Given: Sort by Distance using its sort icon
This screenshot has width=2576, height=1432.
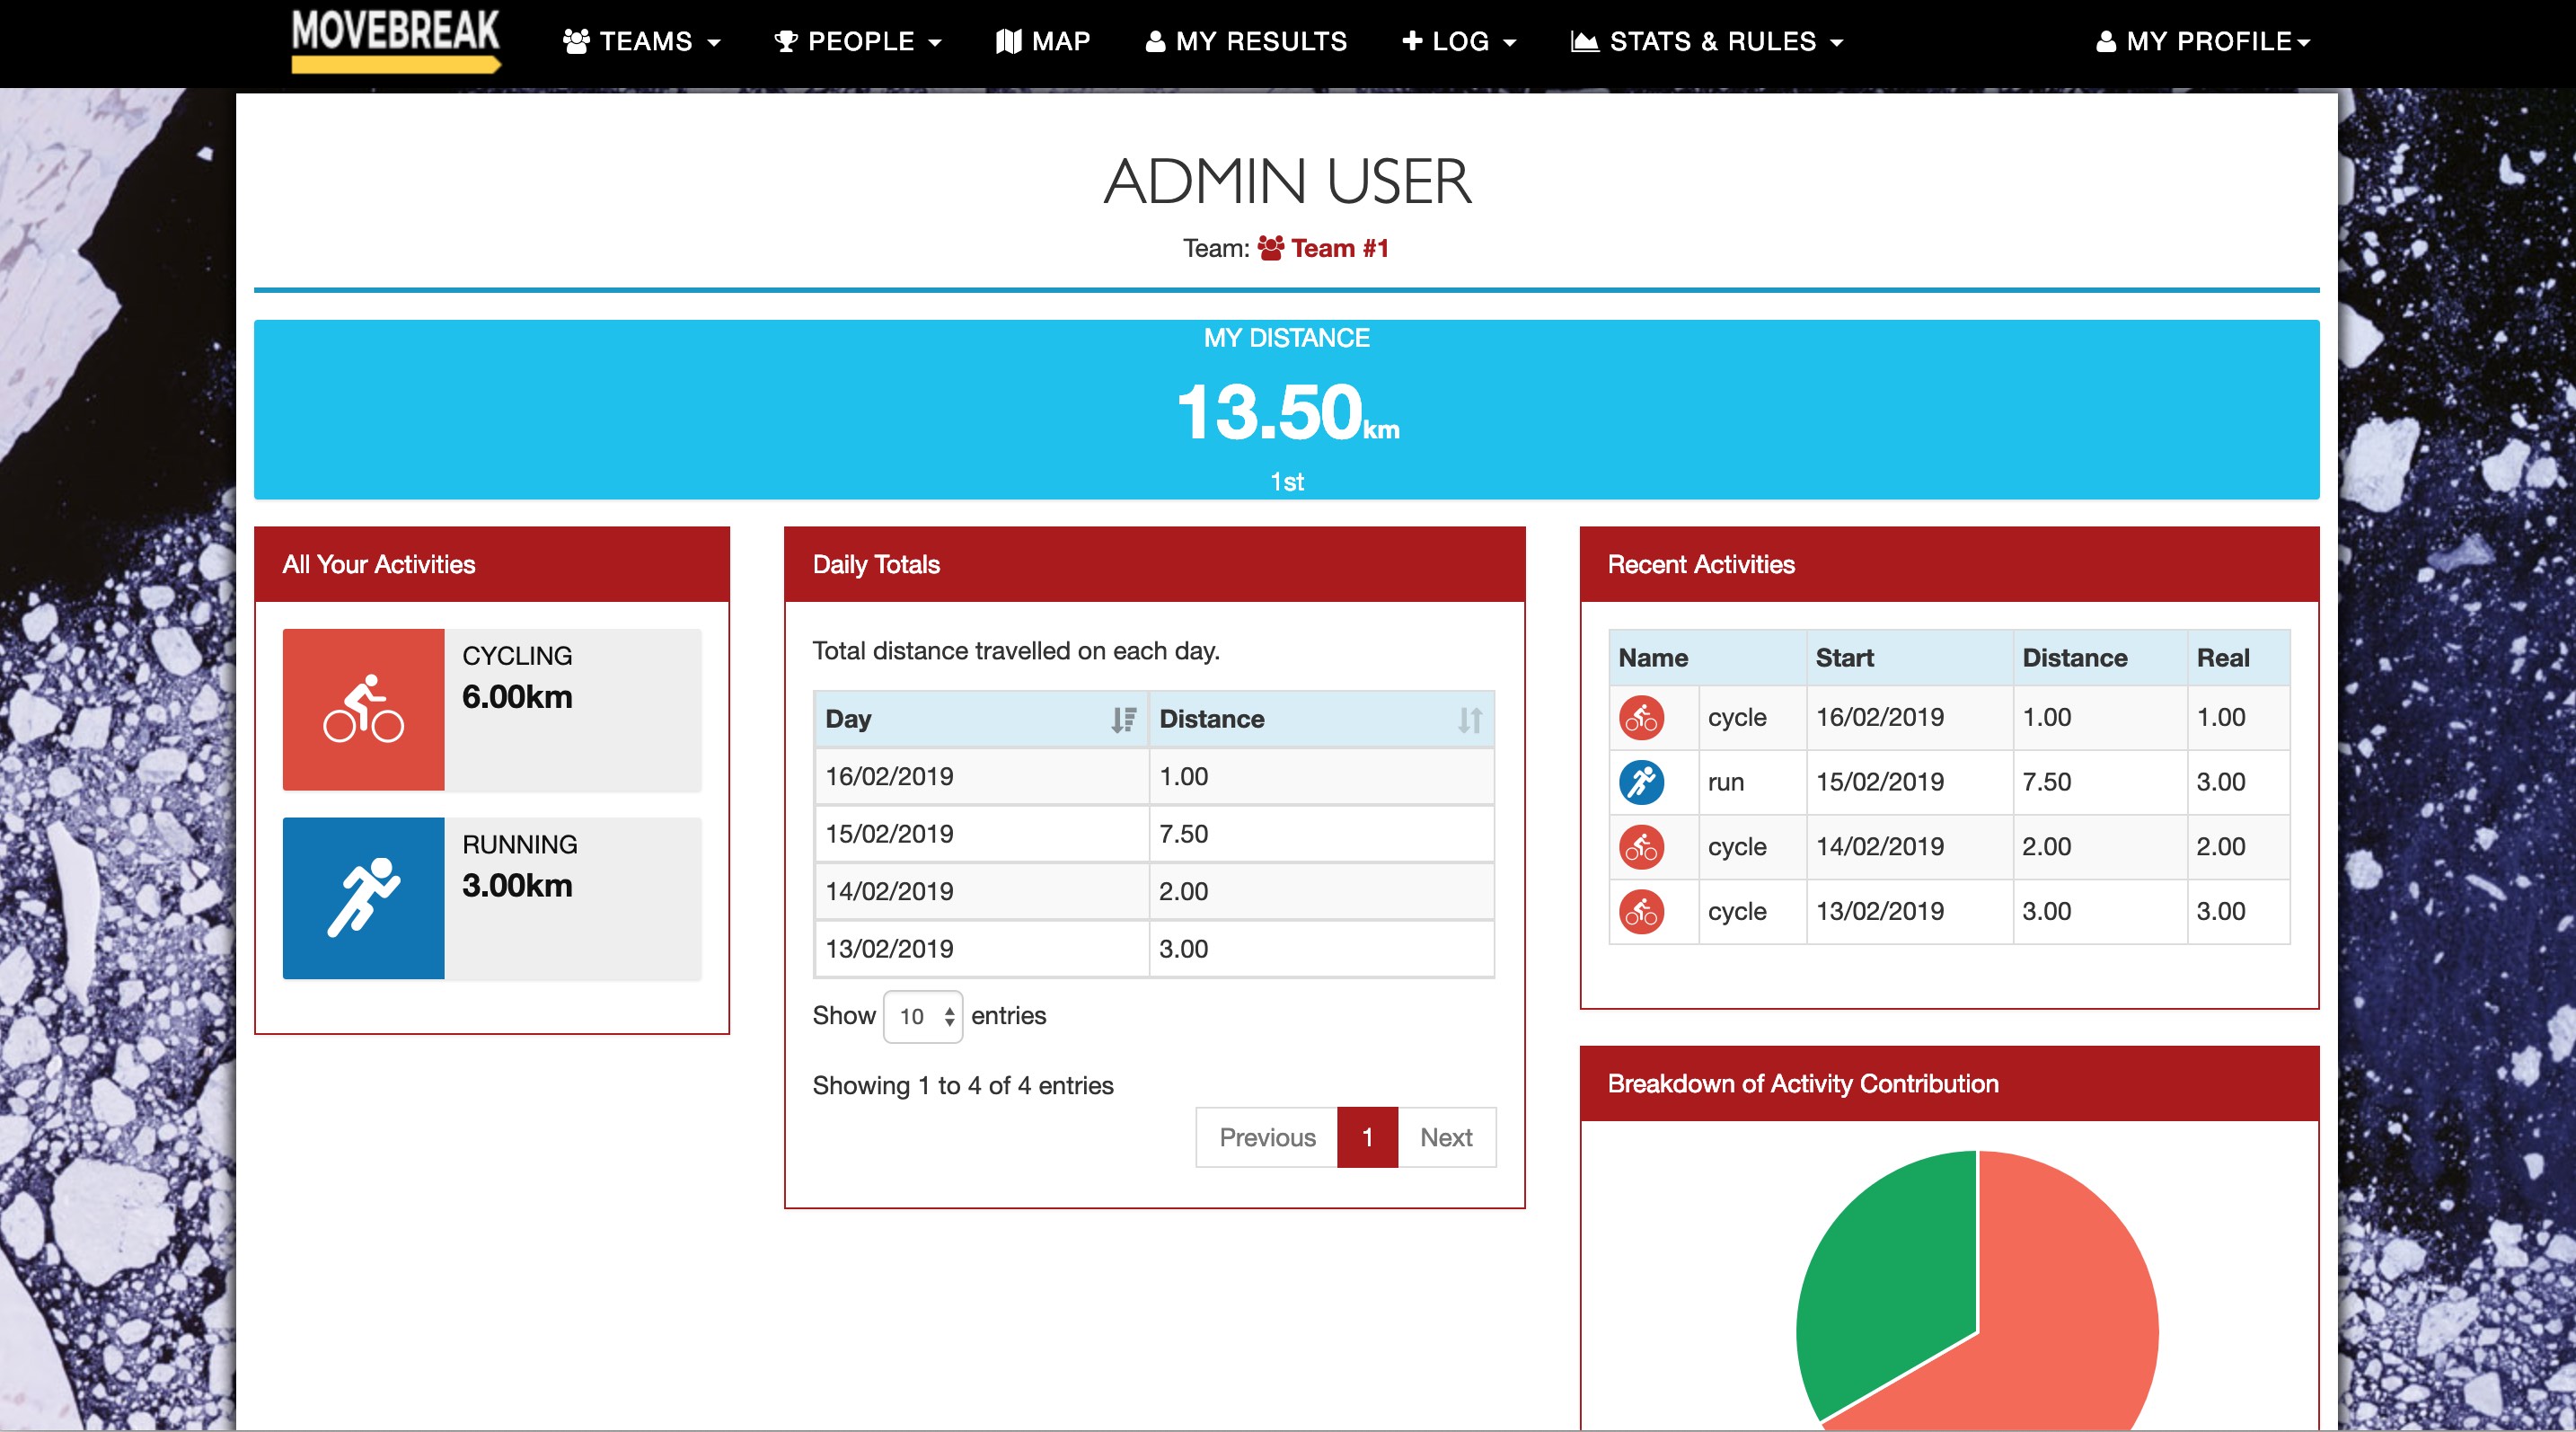Looking at the screenshot, I should click(x=1470, y=720).
